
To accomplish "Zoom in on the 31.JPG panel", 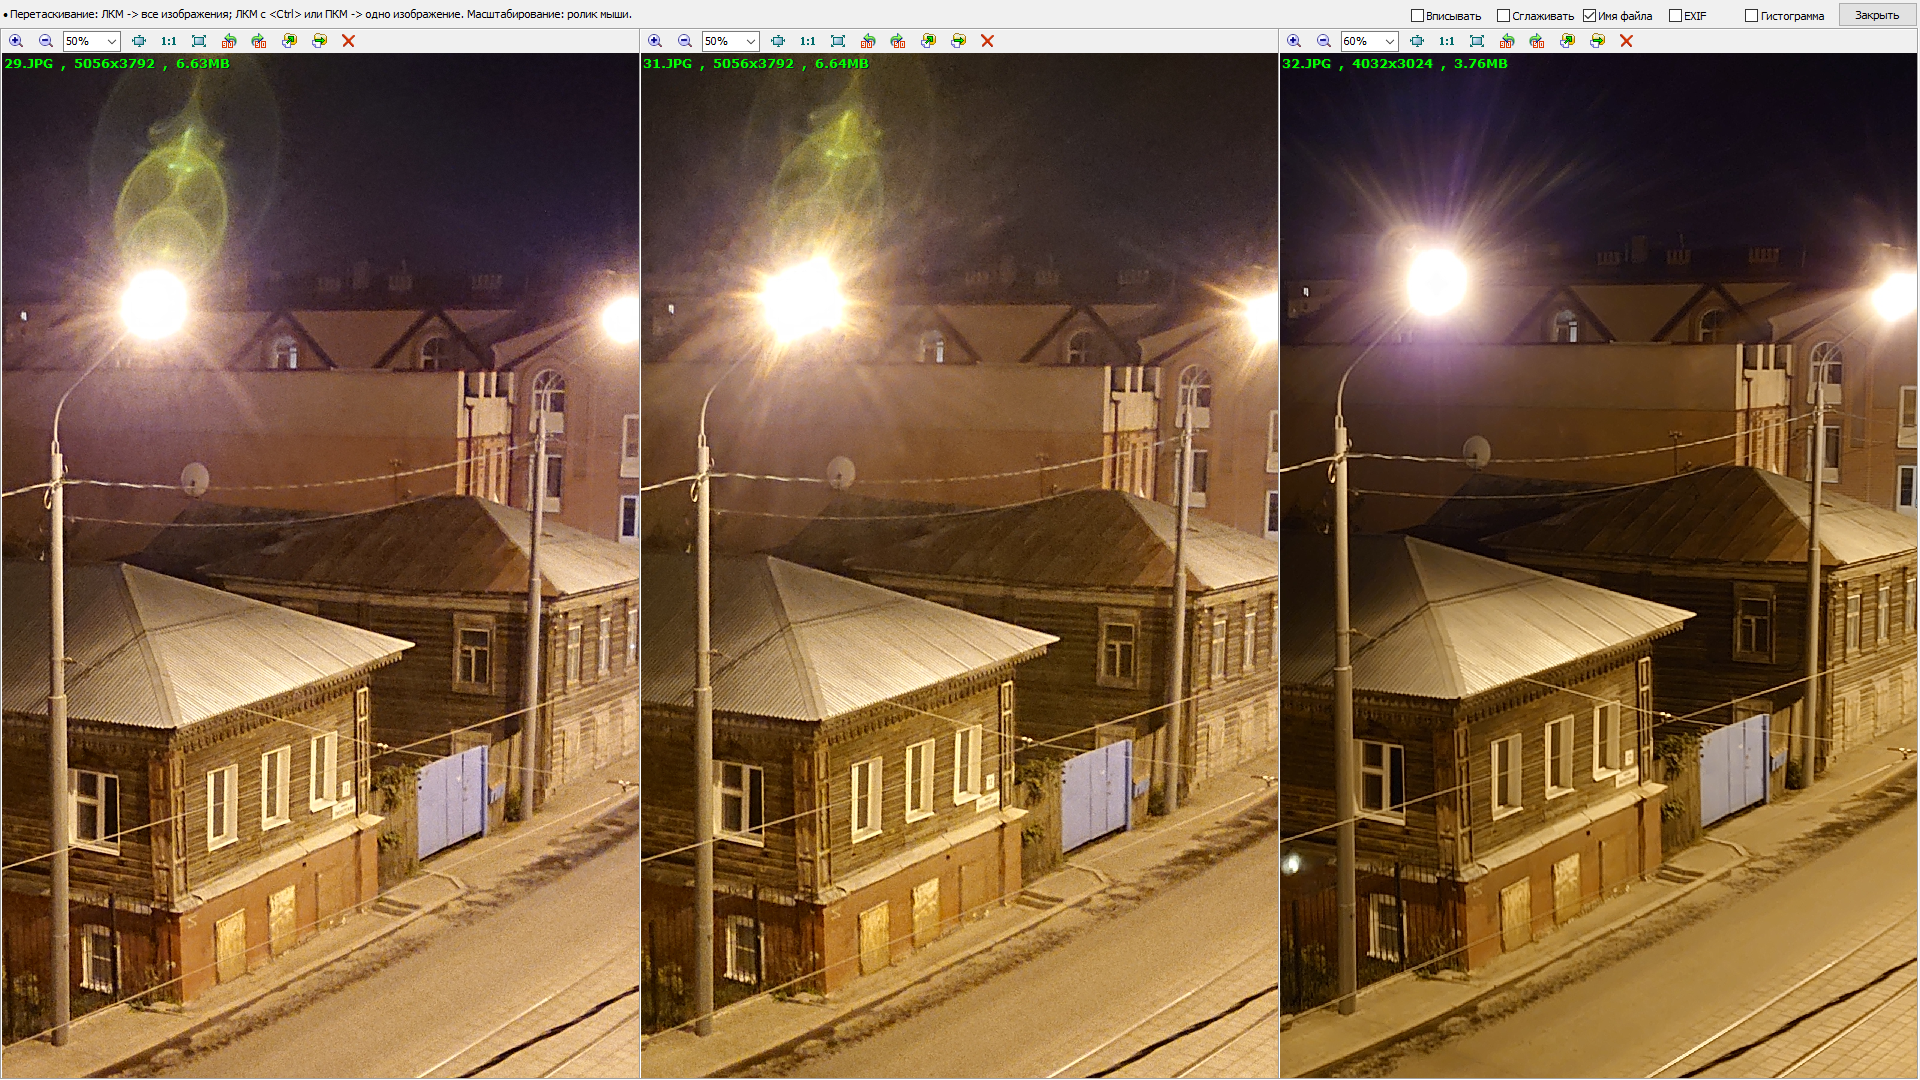I will click(655, 41).
